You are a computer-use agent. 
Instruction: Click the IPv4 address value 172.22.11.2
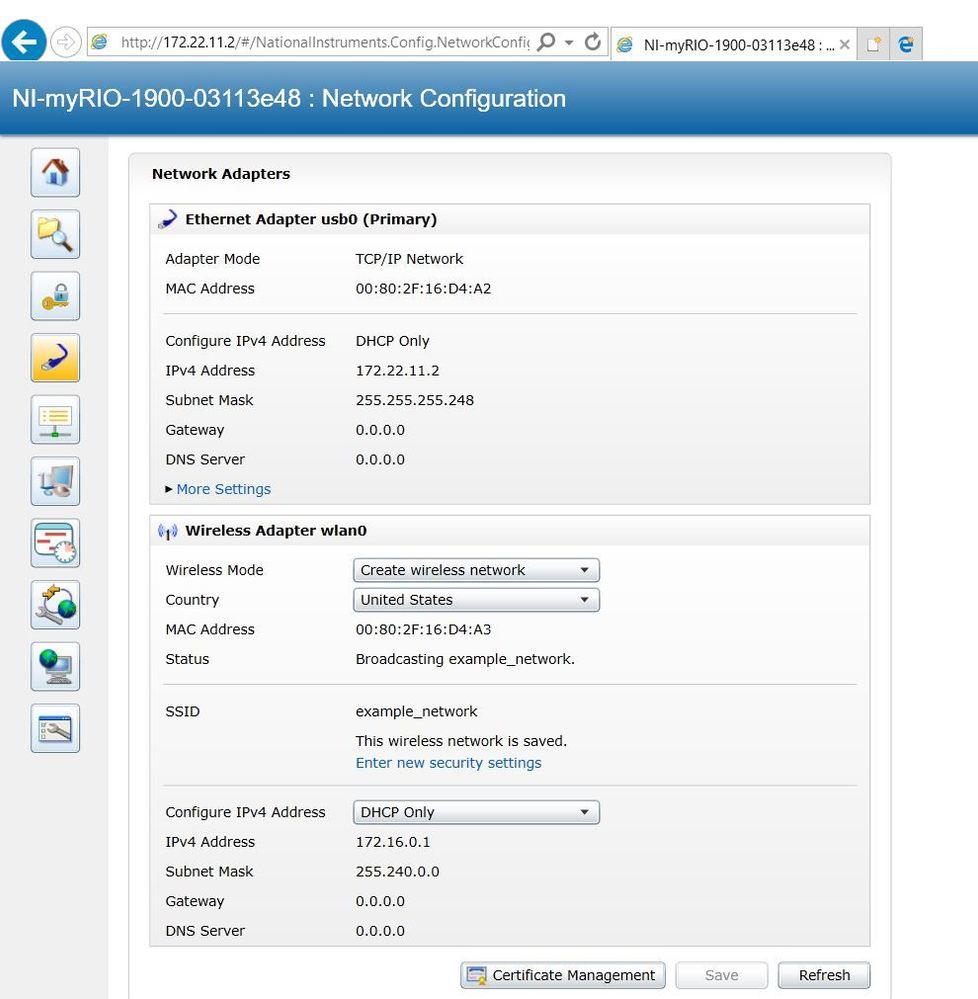398,371
